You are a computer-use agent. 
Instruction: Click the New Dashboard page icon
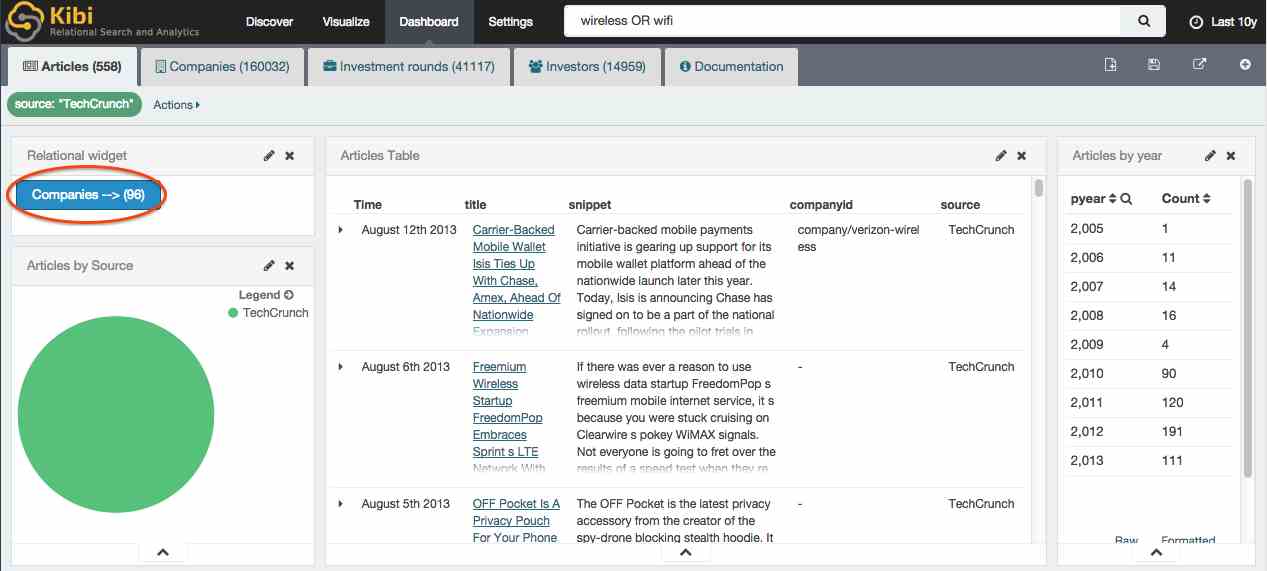1111,65
